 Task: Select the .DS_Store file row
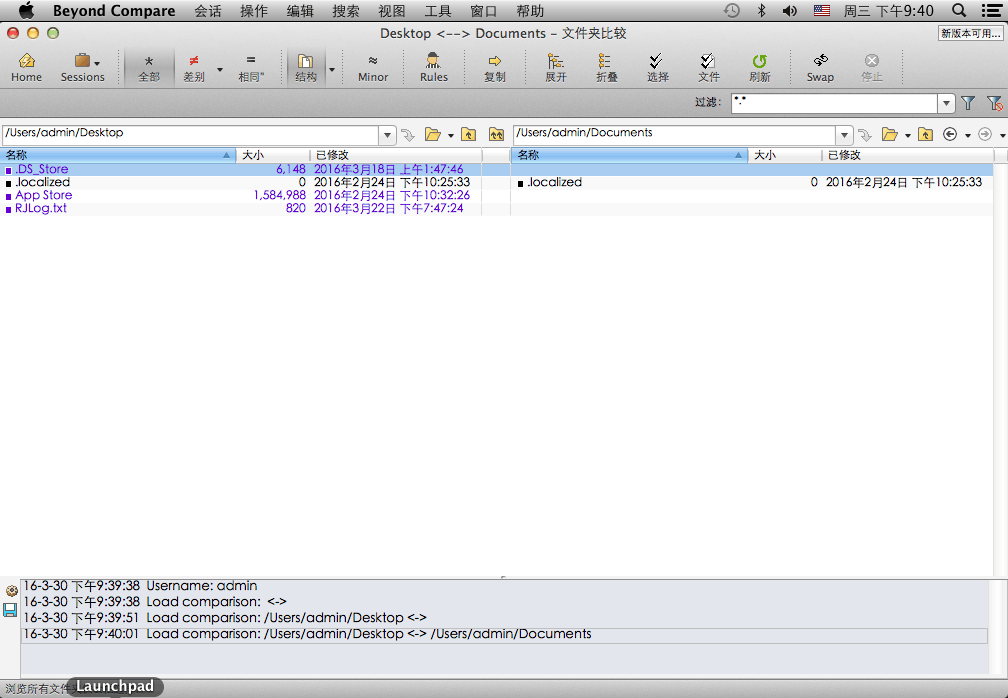(240, 169)
